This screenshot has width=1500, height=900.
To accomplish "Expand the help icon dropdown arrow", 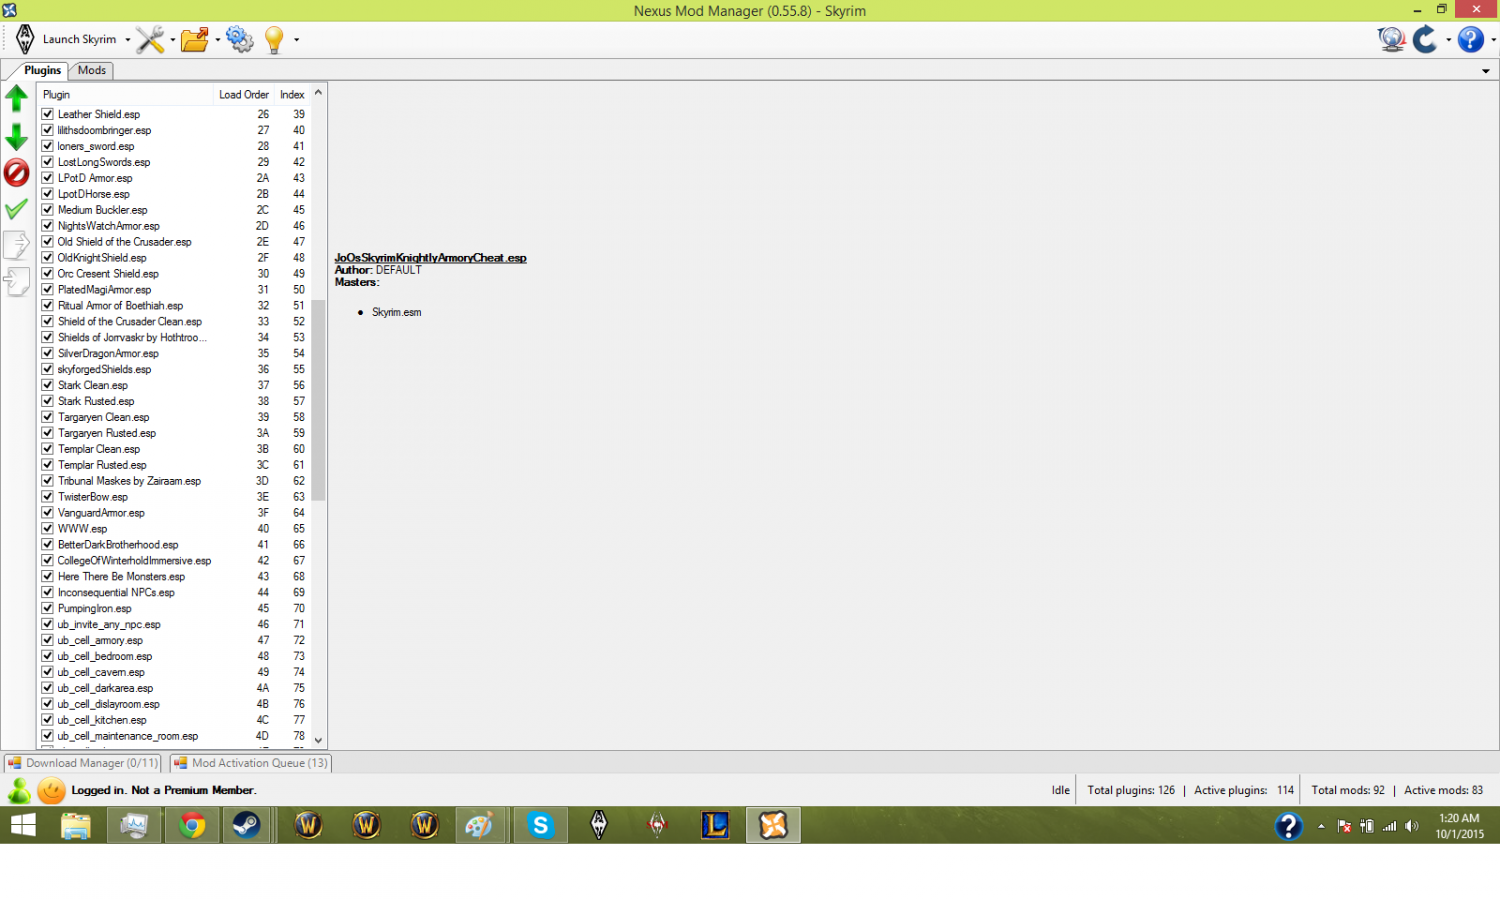I will 1493,40.
